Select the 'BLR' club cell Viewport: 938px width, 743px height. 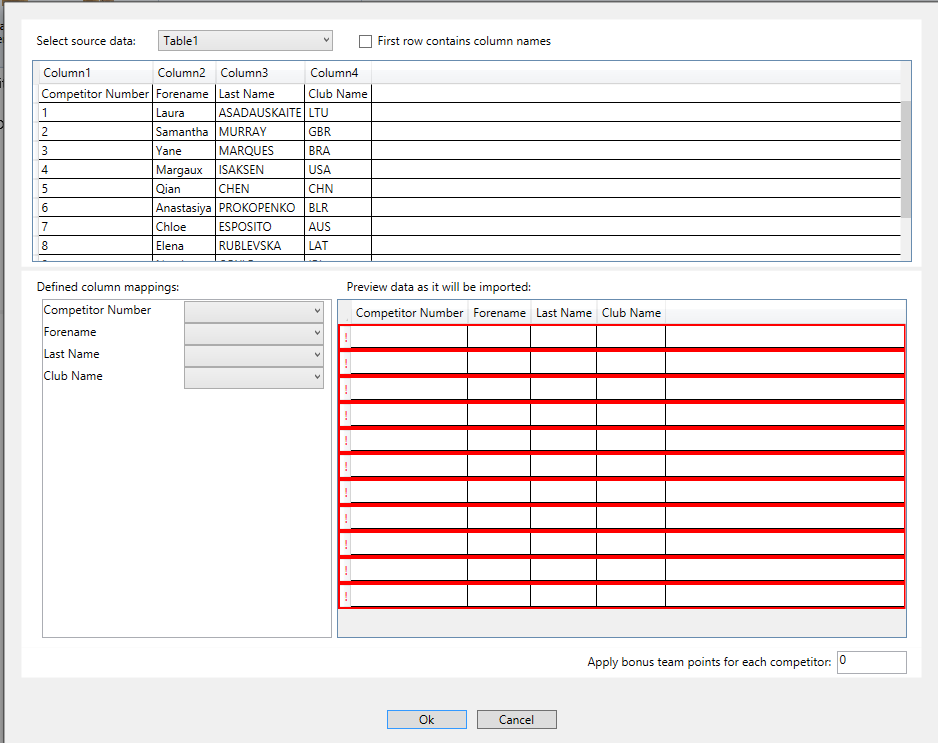coord(339,208)
